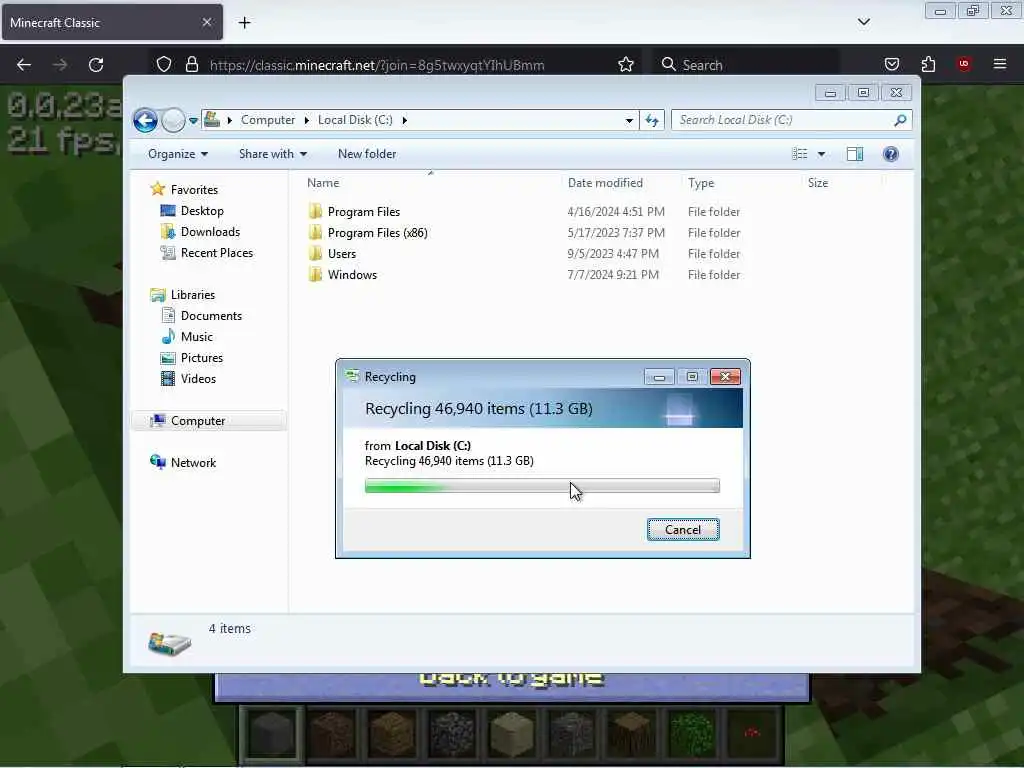Click the Firefox back arrow

pyautogui.click(x=24, y=65)
